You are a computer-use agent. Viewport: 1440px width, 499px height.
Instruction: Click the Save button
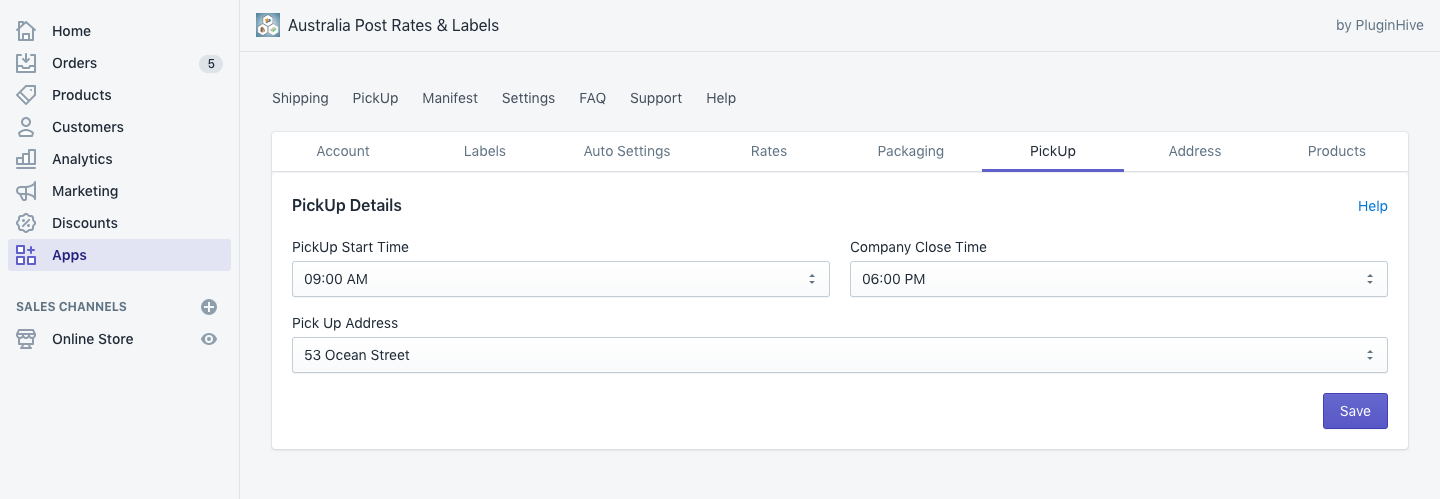coord(1355,411)
